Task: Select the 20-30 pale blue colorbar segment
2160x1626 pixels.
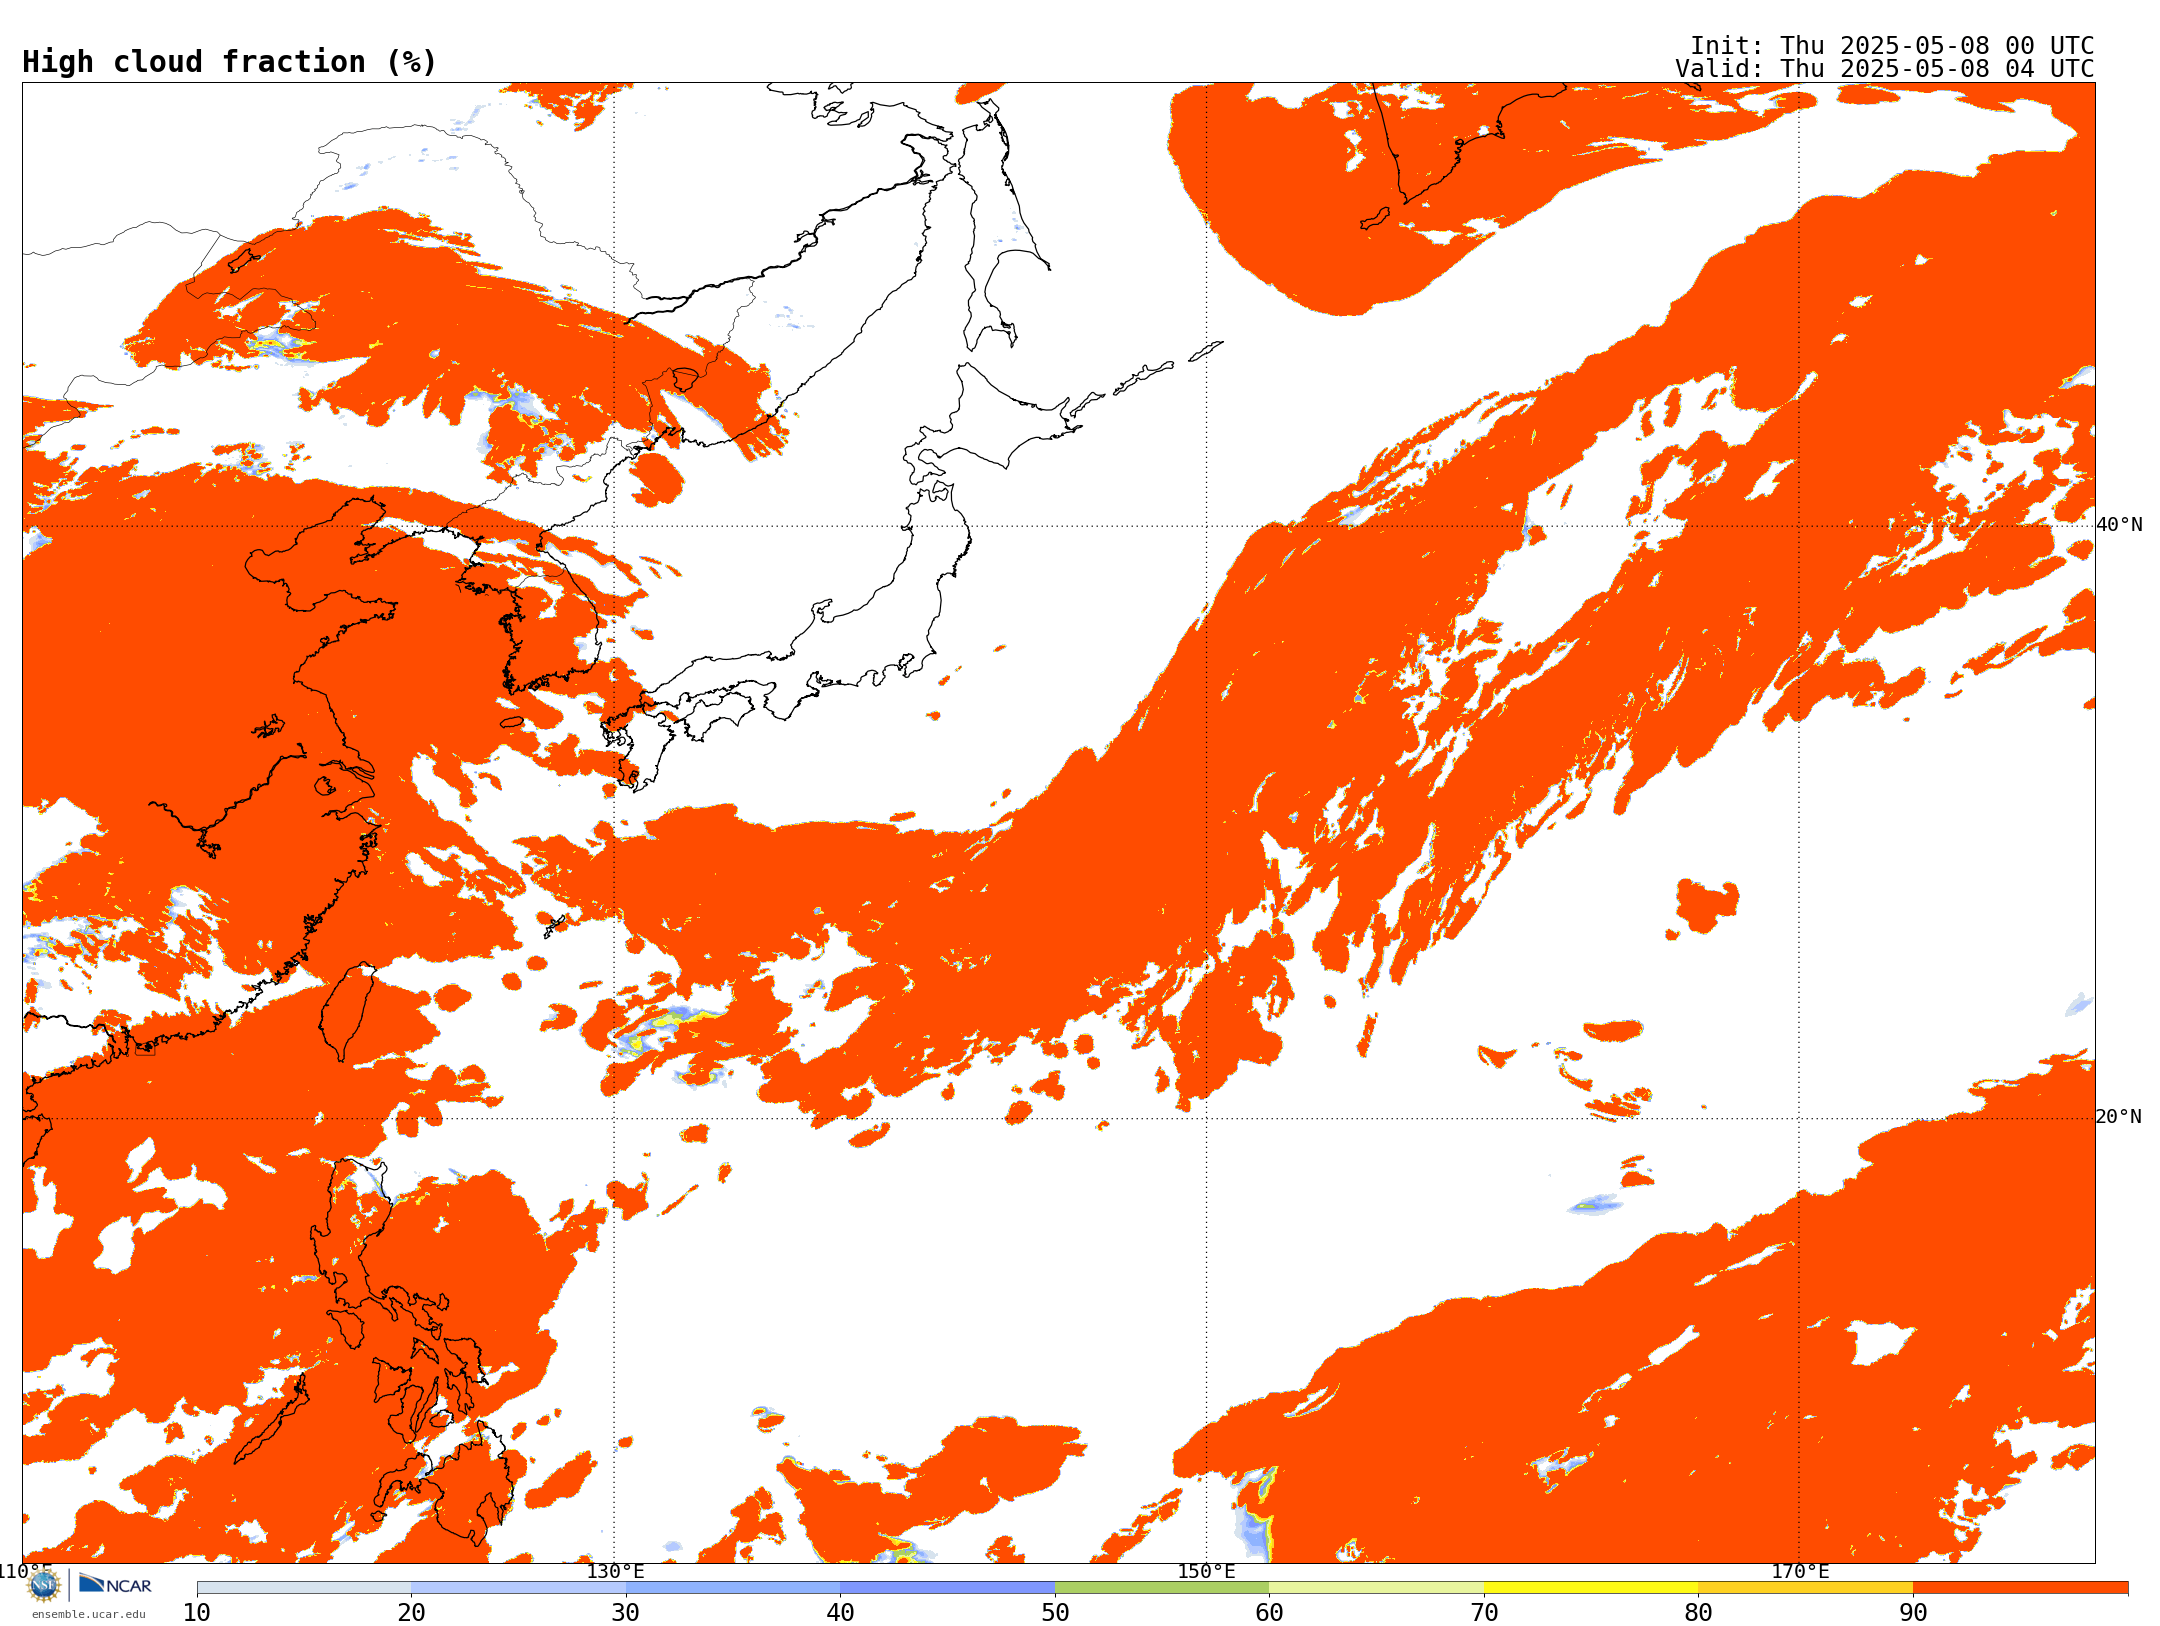Action: tap(518, 1588)
